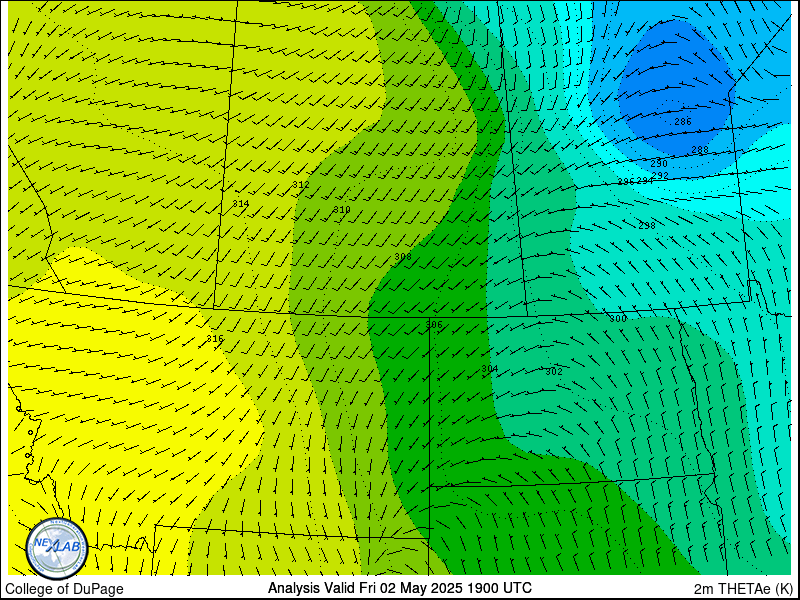The width and height of the screenshot is (800, 600).
Task: Click the "College of DuPage" caption
Action: pyautogui.click(x=64, y=589)
